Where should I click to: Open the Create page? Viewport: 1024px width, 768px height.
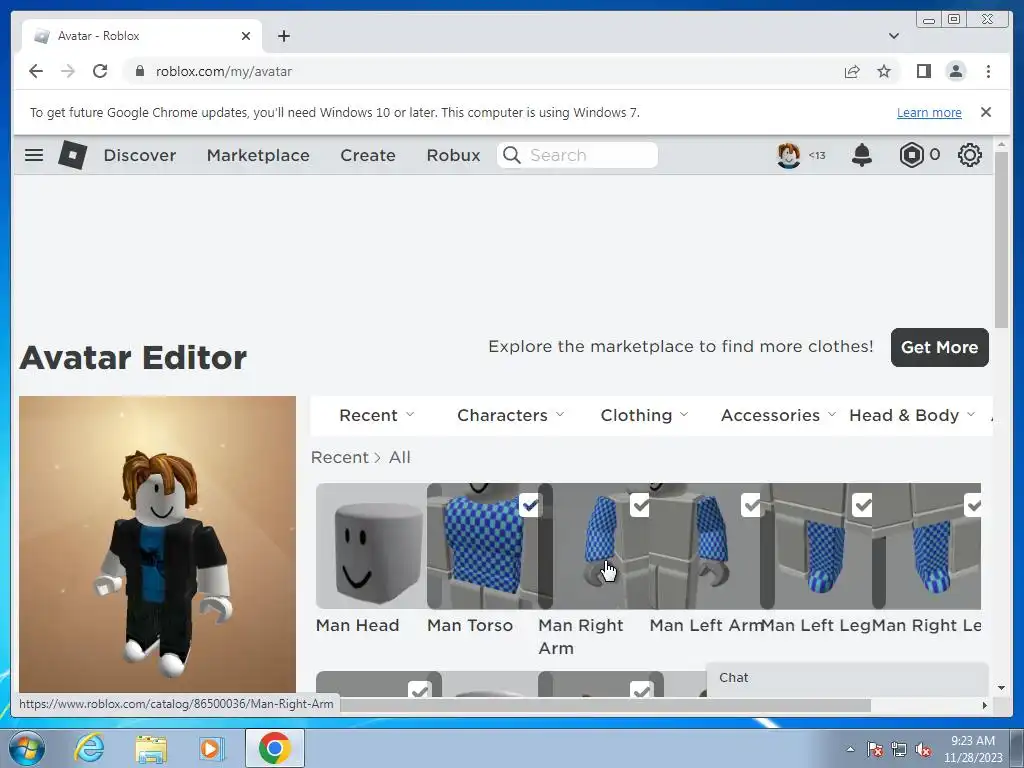point(368,155)
